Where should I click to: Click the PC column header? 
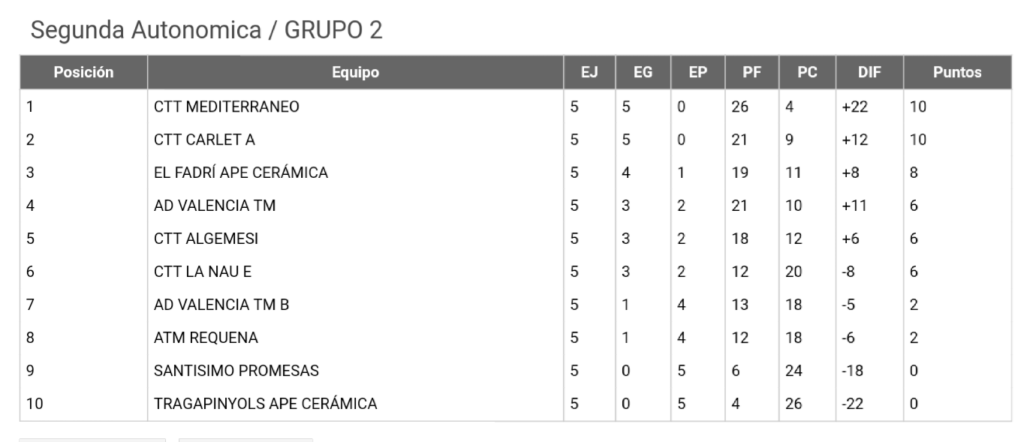pyautogui.click(x=807, y=72)
